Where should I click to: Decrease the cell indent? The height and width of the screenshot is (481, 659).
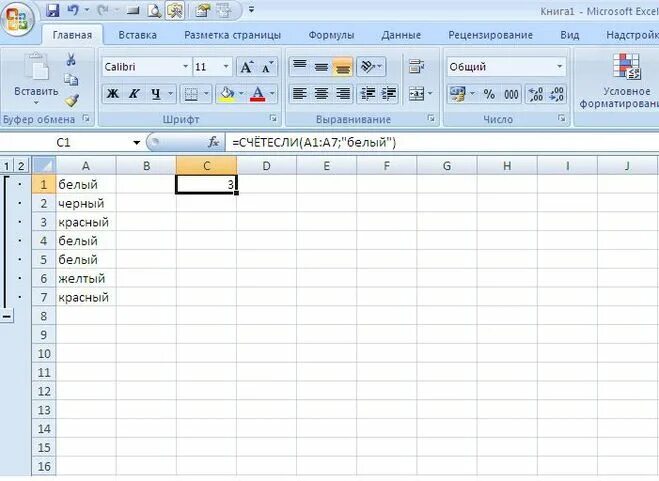pyautogui.click(x=367, y=93)
